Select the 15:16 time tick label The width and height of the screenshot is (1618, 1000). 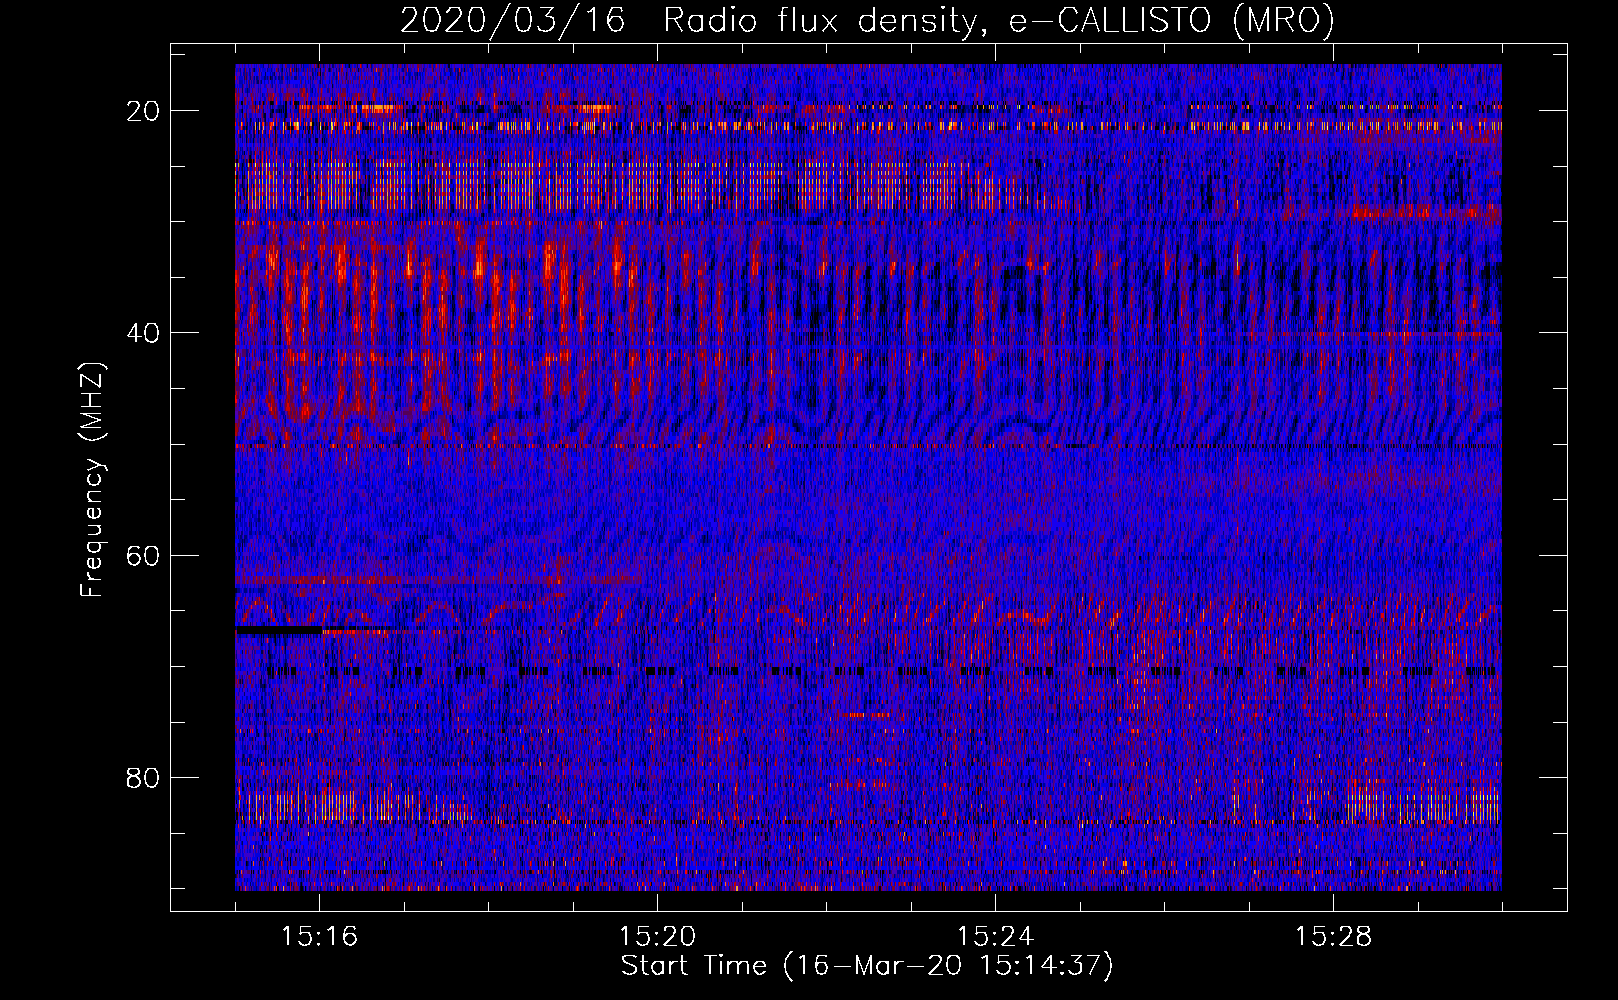click(x=319, y=937)
